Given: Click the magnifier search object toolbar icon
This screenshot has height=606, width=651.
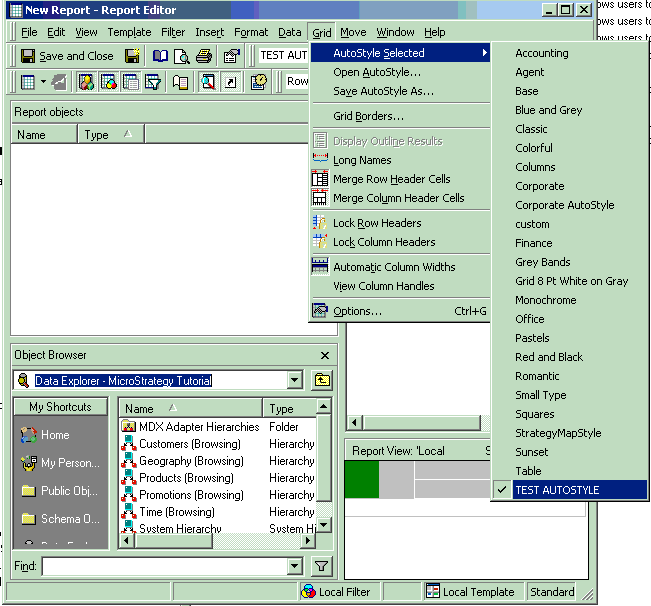Looking at the screenshot, I should [x=208, y=82].
